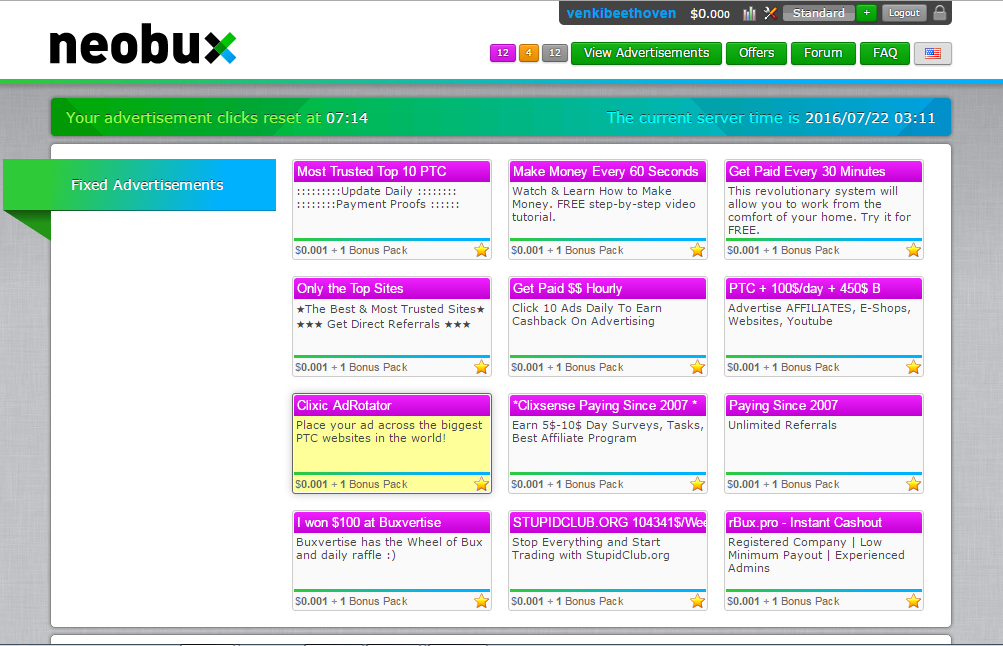Click star on Most Trusted Top 10 PTC ad
The image size is (1003, 646).
tap(482, 250)
